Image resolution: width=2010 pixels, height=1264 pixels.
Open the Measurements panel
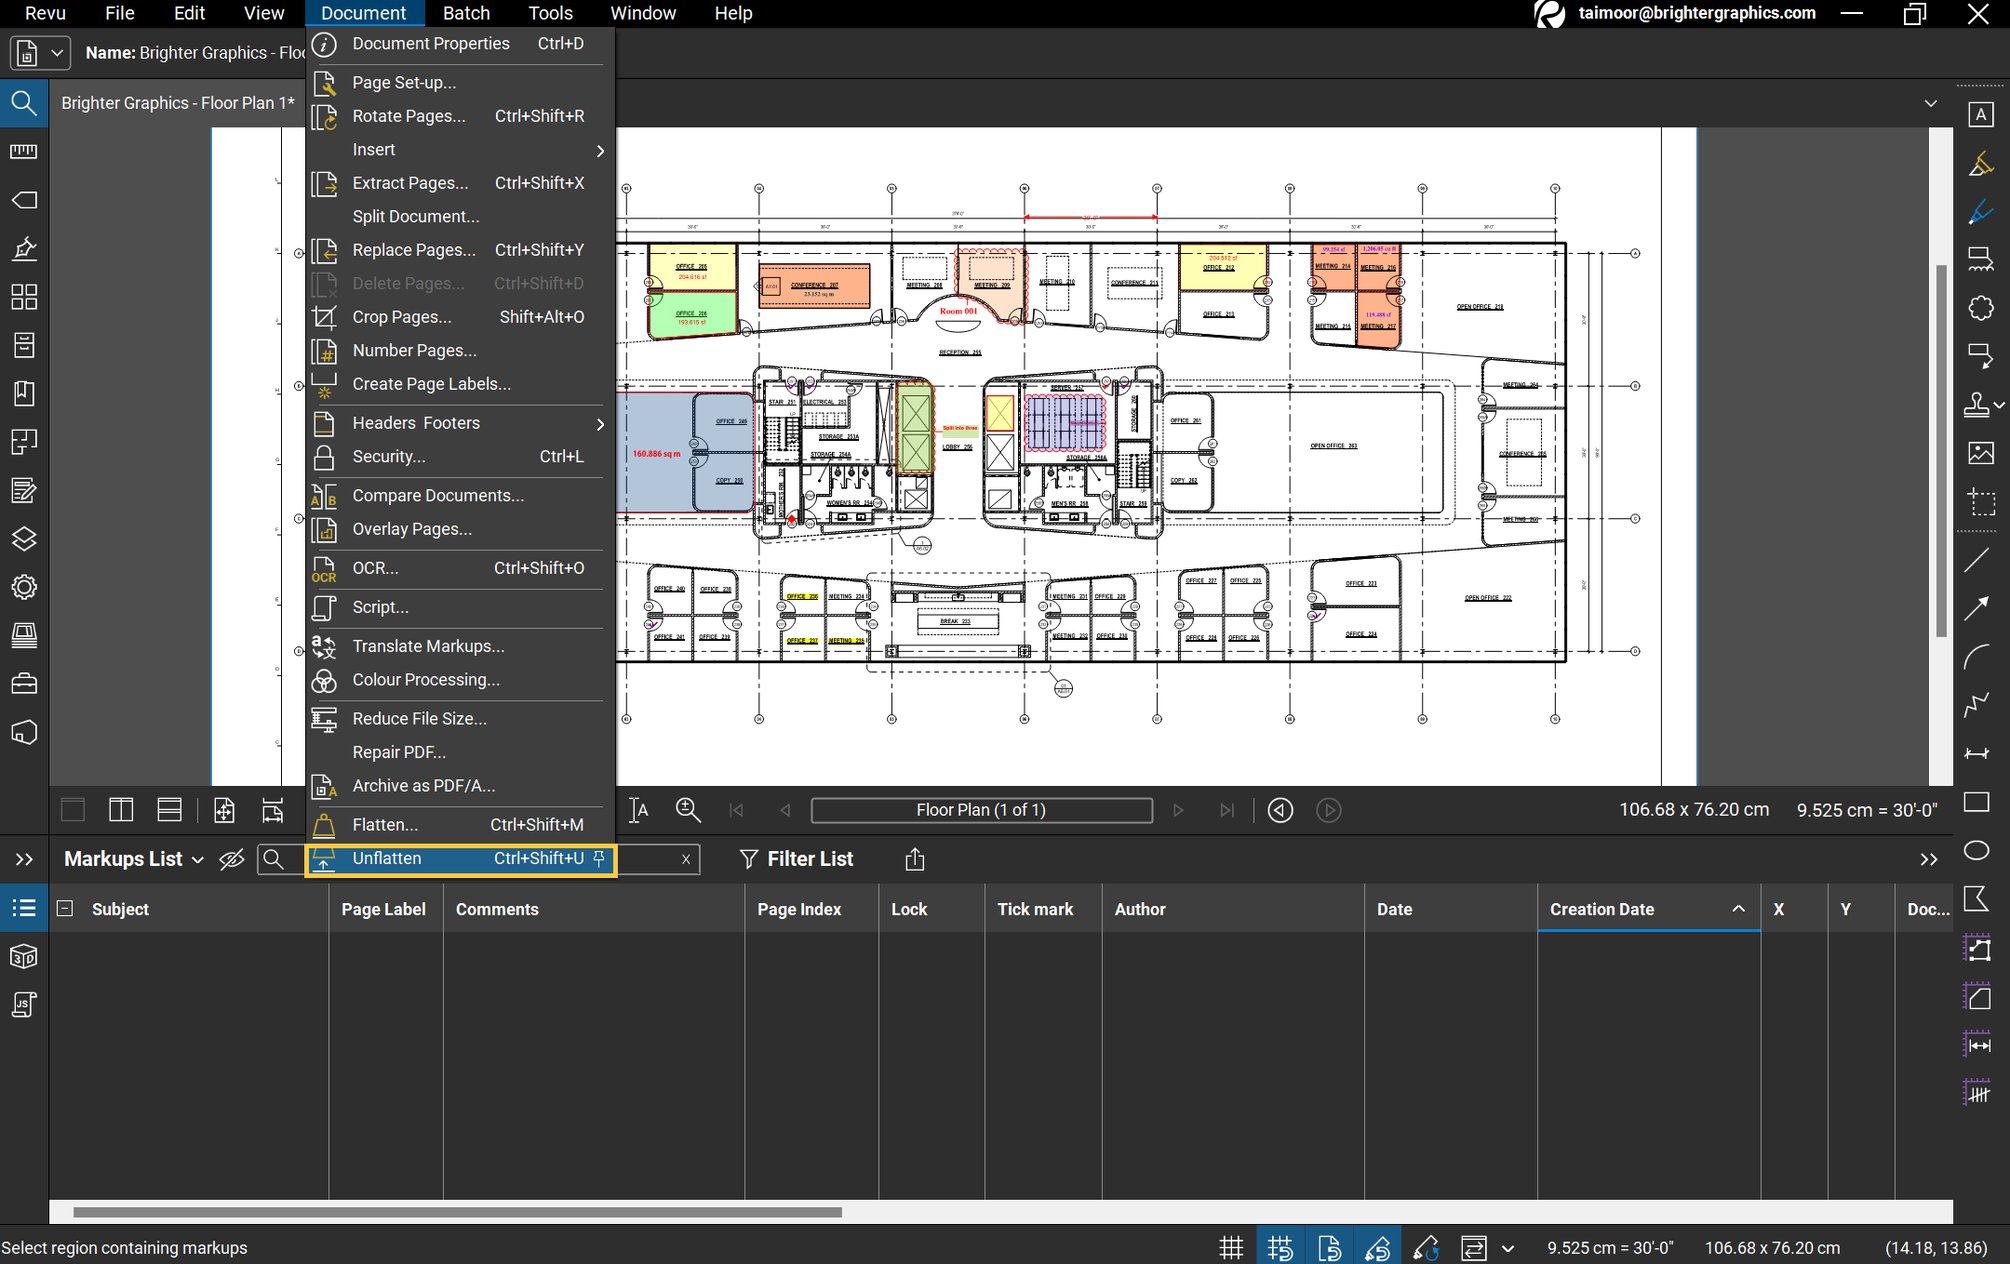tap(24, 150)
